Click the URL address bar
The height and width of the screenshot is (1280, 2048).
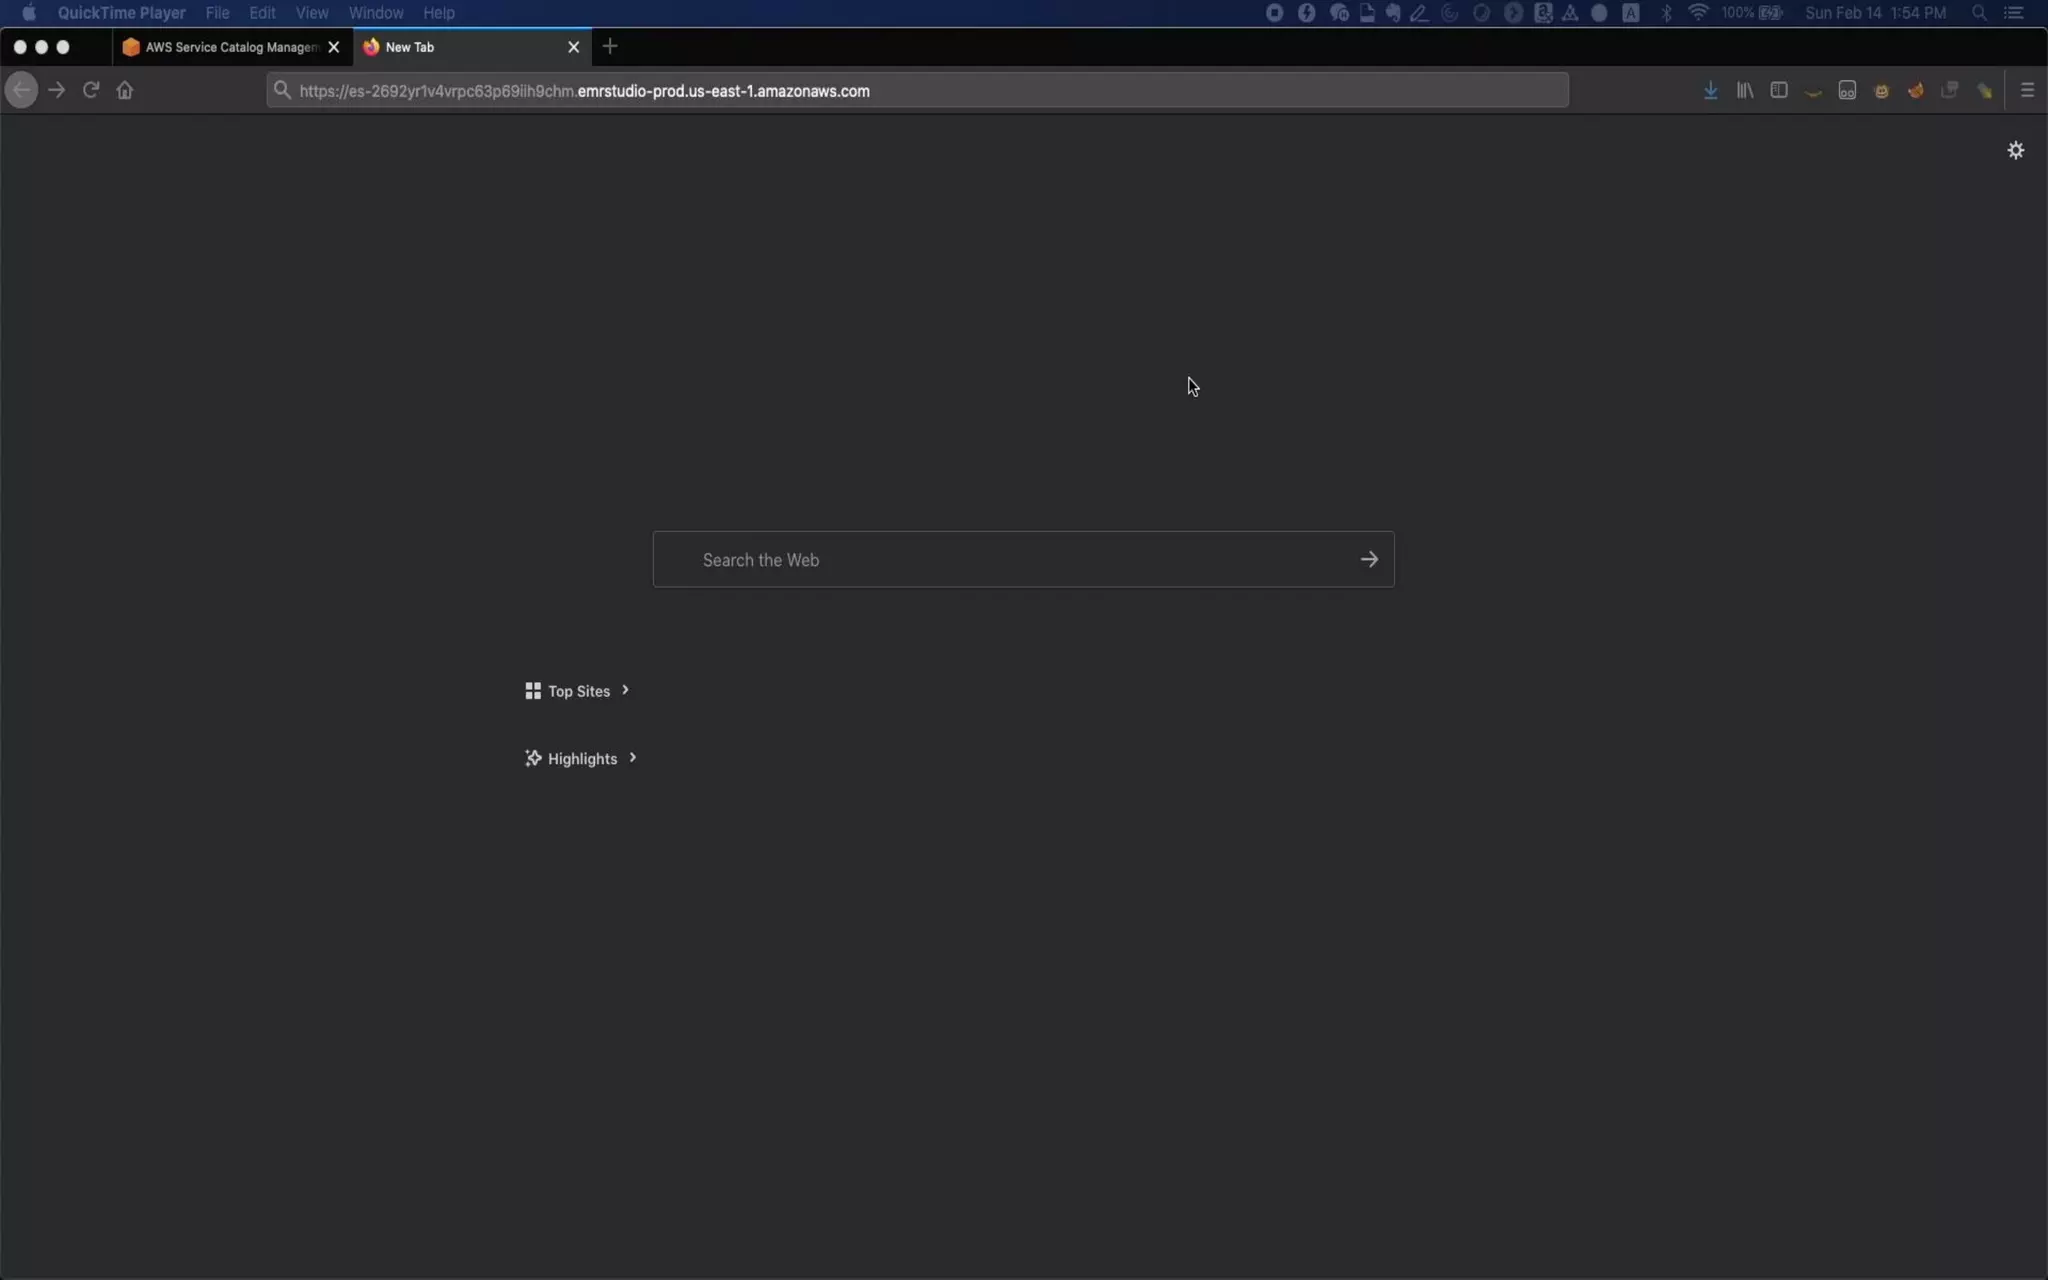(x=917, y=91)
